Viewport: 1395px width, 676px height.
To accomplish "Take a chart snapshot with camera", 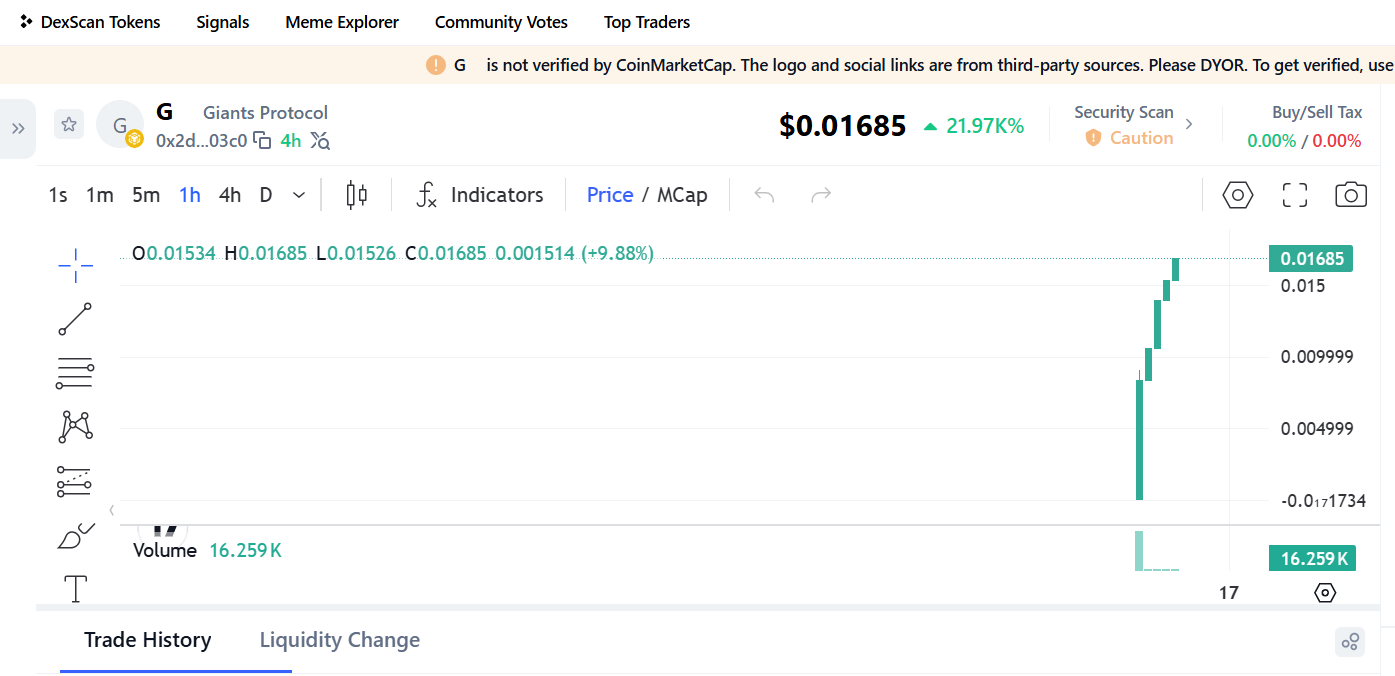I will click(x=1351, y=195).
